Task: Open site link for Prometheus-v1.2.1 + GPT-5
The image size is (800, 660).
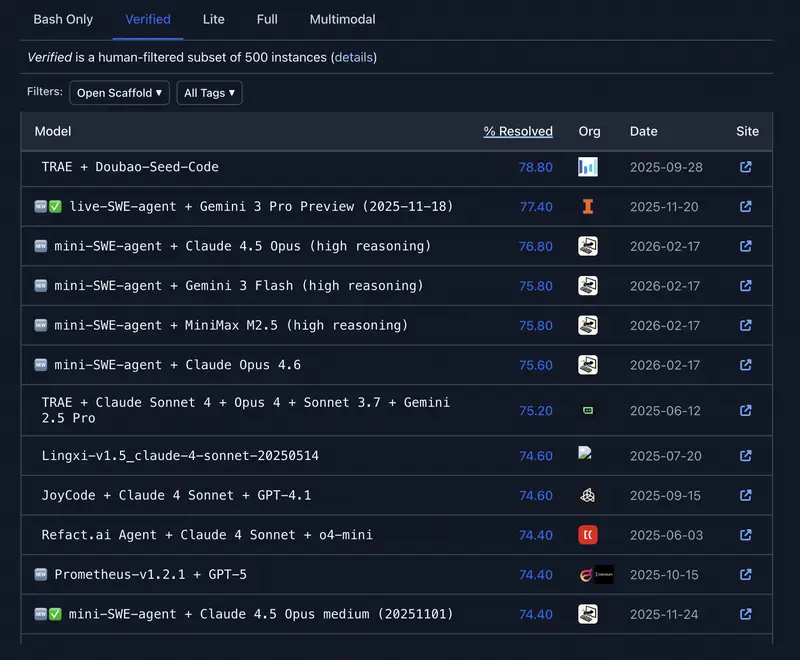Action: 745,575
